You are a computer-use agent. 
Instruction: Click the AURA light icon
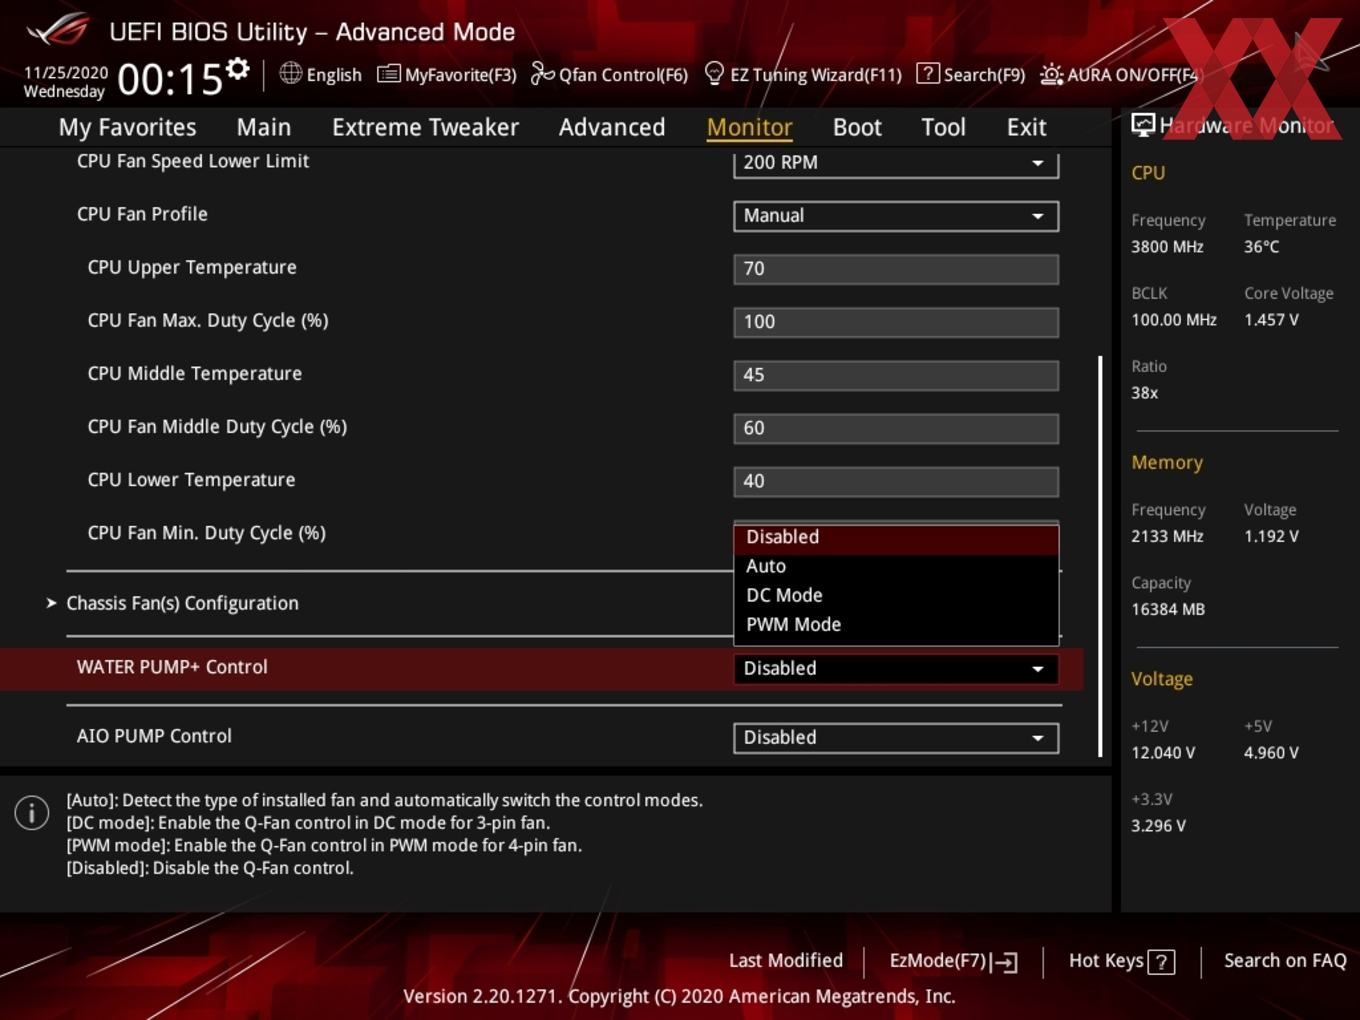coord(1051,74)
